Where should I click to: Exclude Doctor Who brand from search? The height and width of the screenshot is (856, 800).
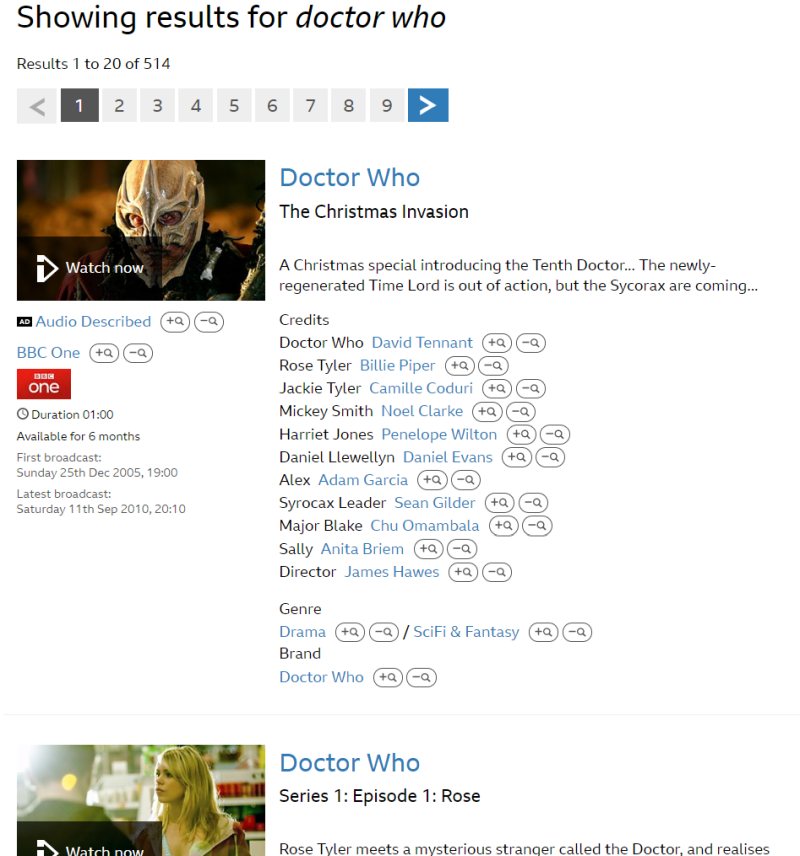(422, 677)
